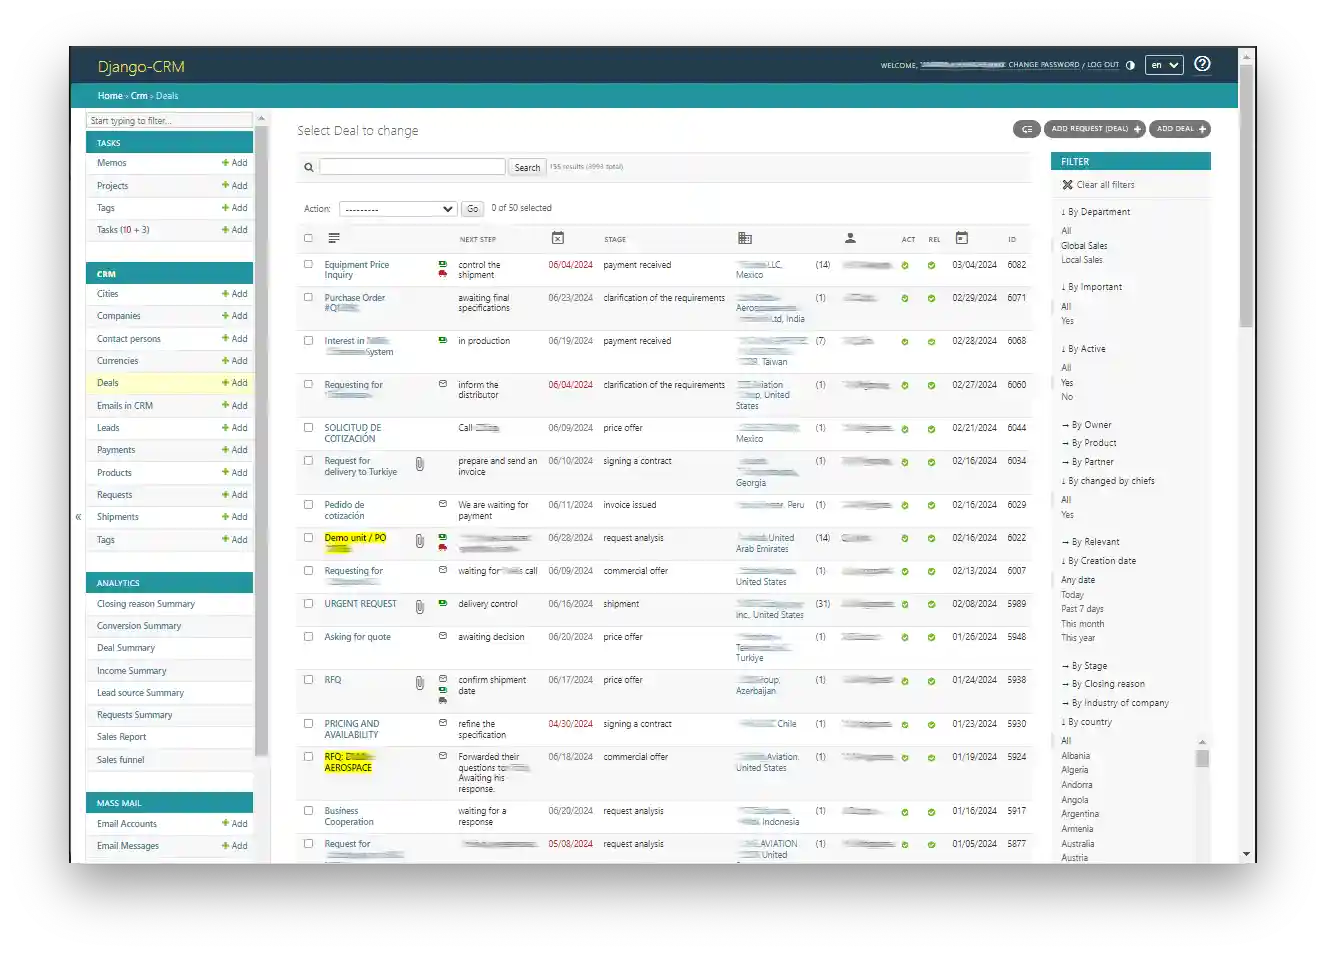Click the owner person column header icon
The height and width of the screenshot is (955, 1326).
pyautogui.click(x=850, y=238)
